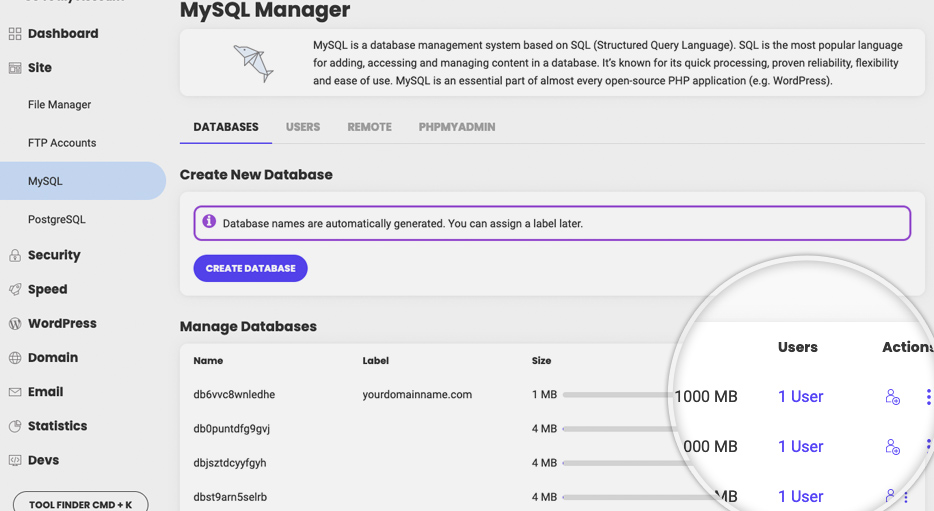Click the Security lock icon
This screenshot has width=934, height=511.
15,256
